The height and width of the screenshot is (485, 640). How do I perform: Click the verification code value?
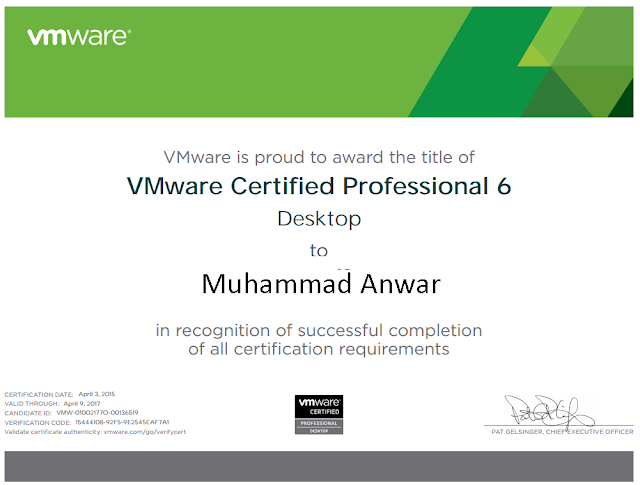click(122, 422)
